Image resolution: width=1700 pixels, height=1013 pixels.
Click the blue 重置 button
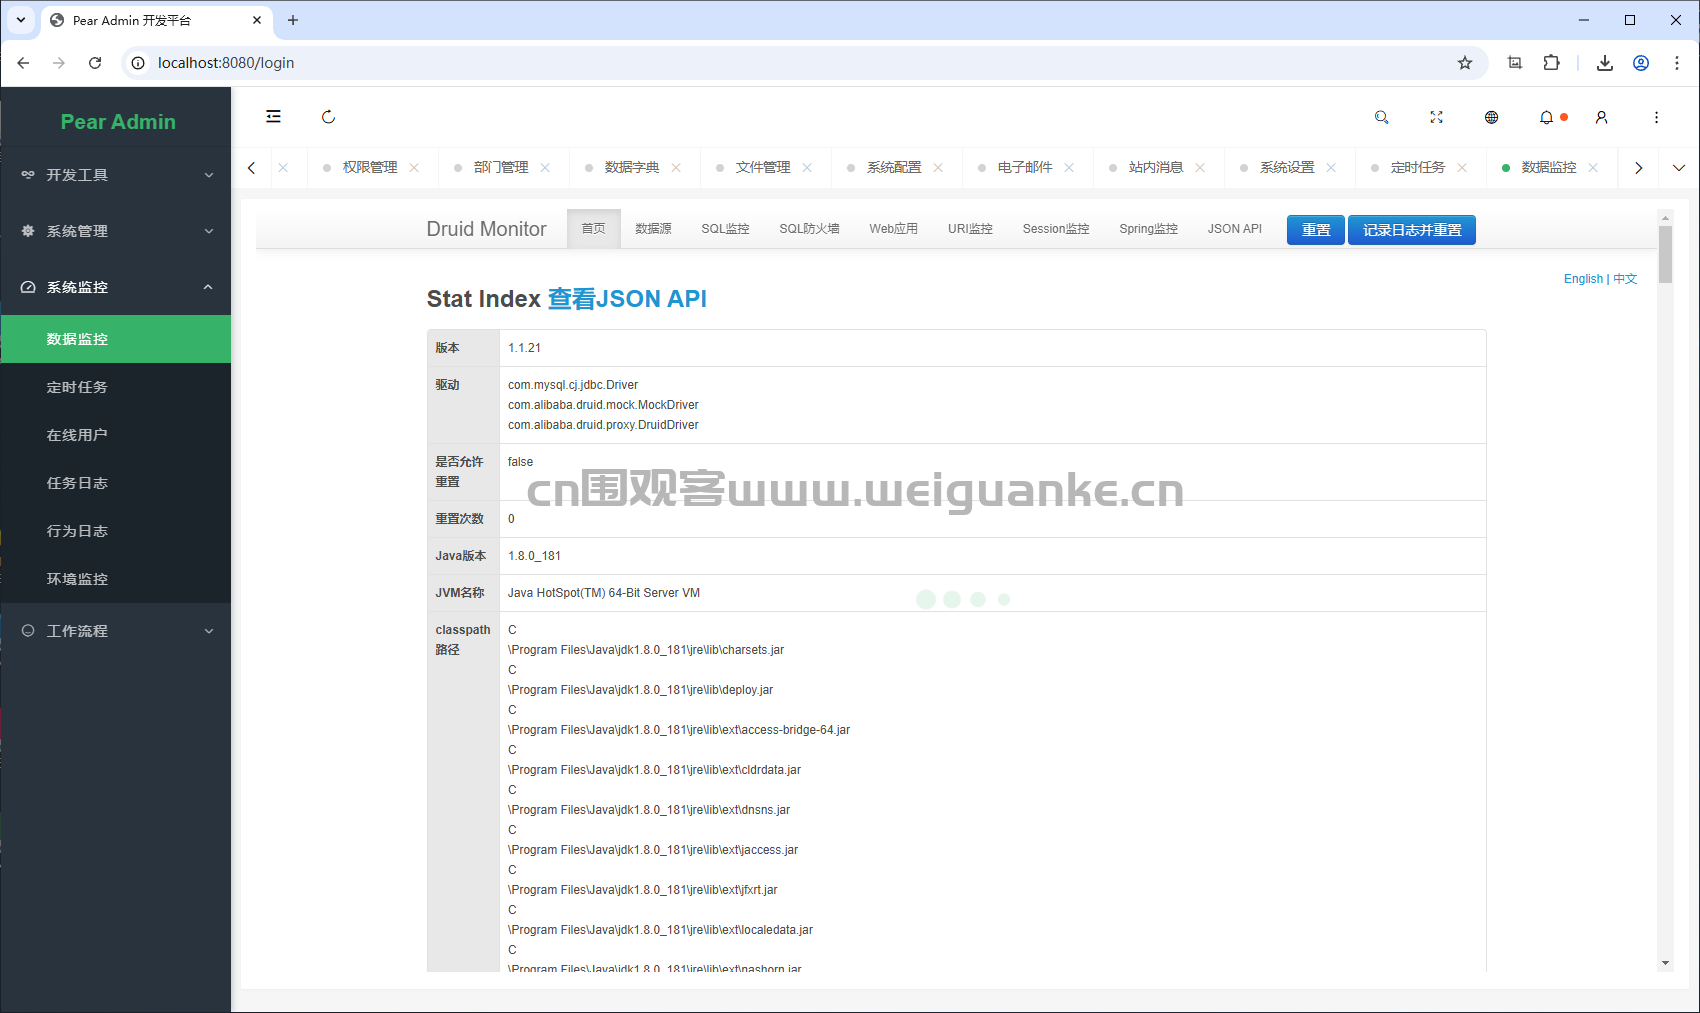point(1315,230)
